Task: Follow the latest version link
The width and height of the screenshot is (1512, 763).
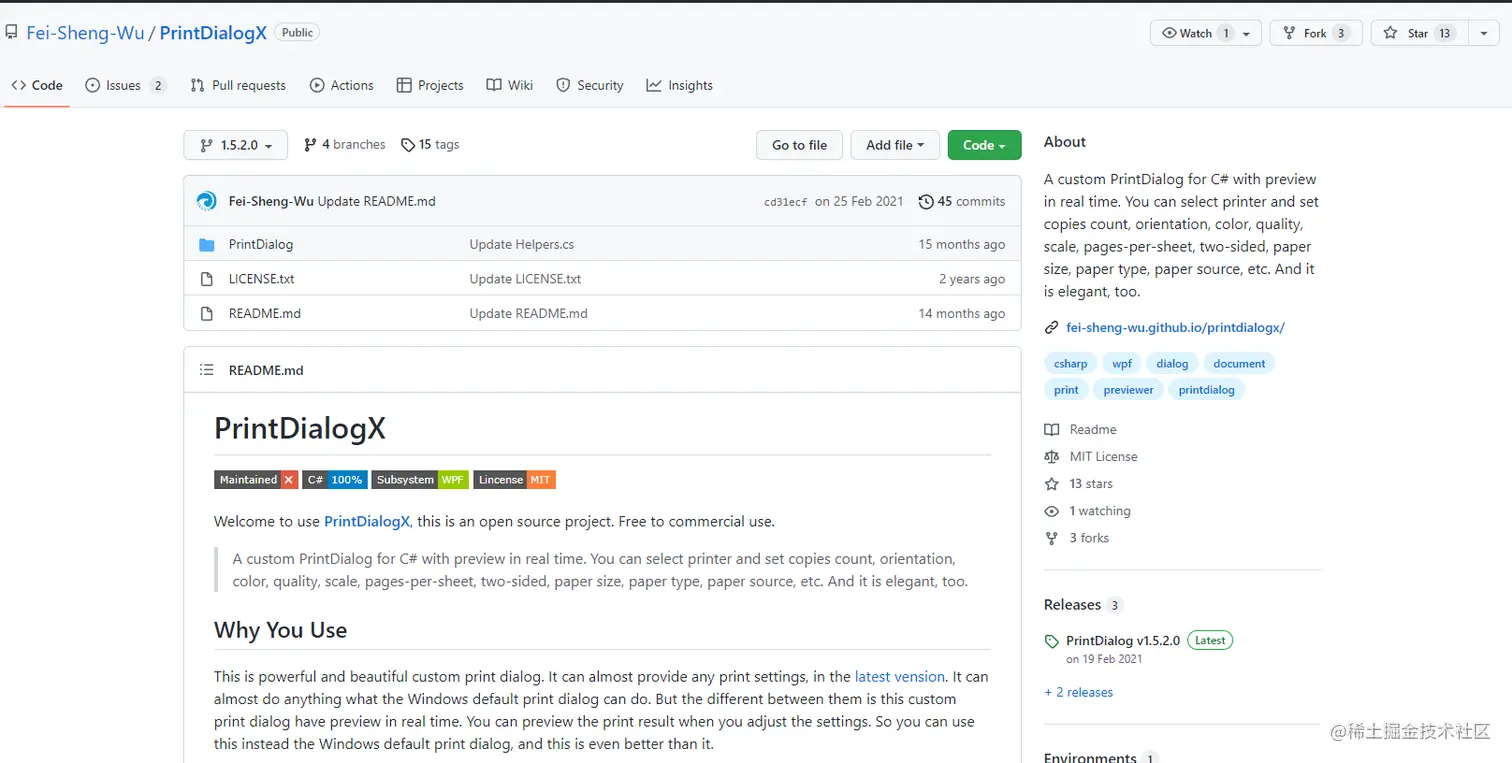Action: pos(900,677)
